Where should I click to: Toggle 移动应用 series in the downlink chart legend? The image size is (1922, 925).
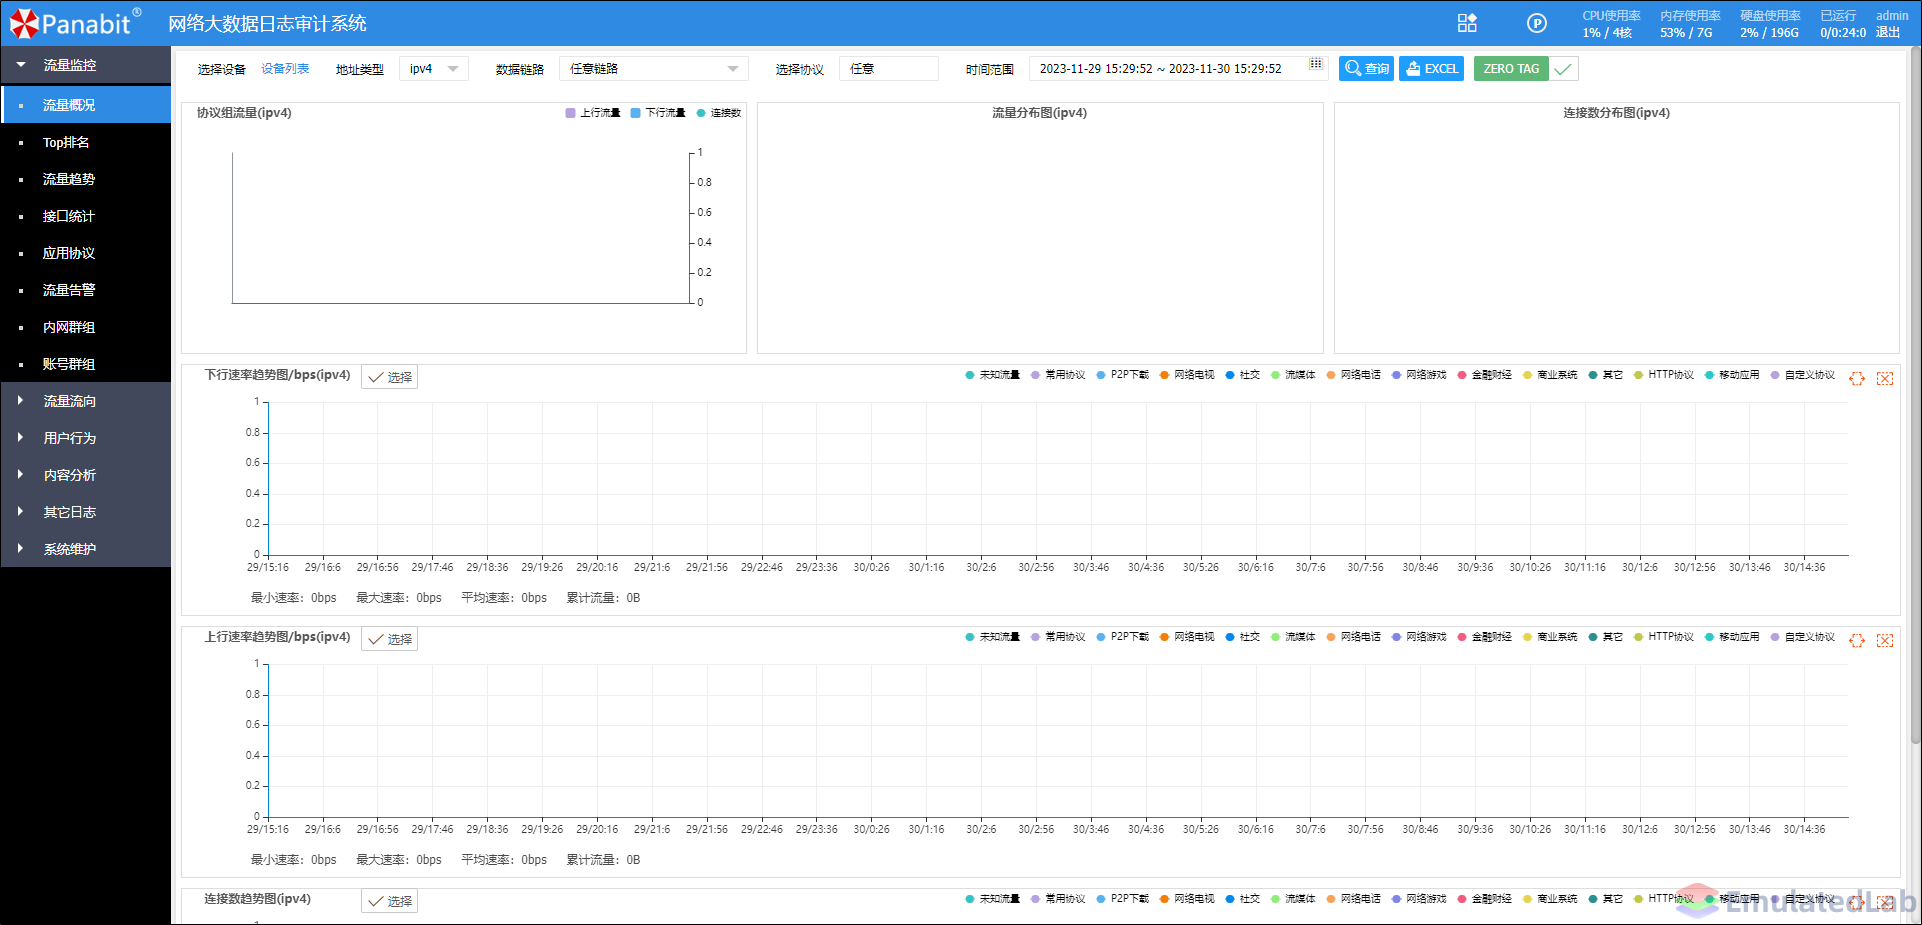(1732, 375)
